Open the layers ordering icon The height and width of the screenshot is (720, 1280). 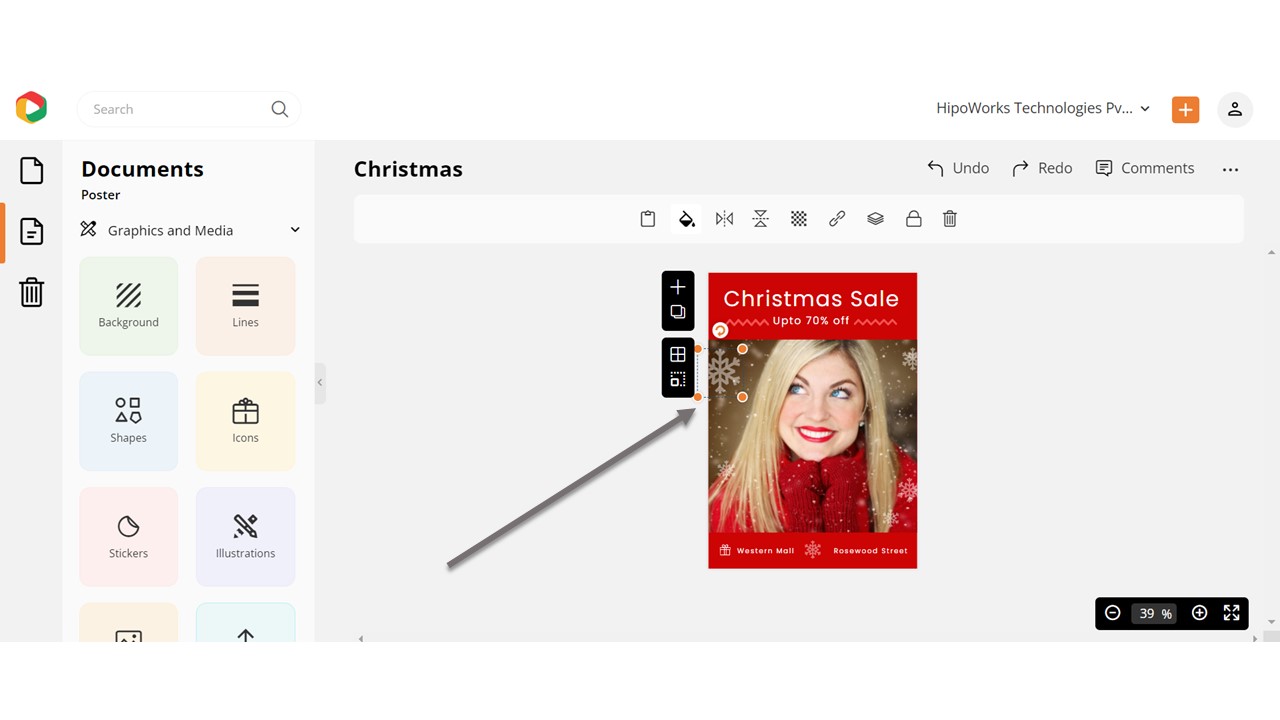click(875, 218)
